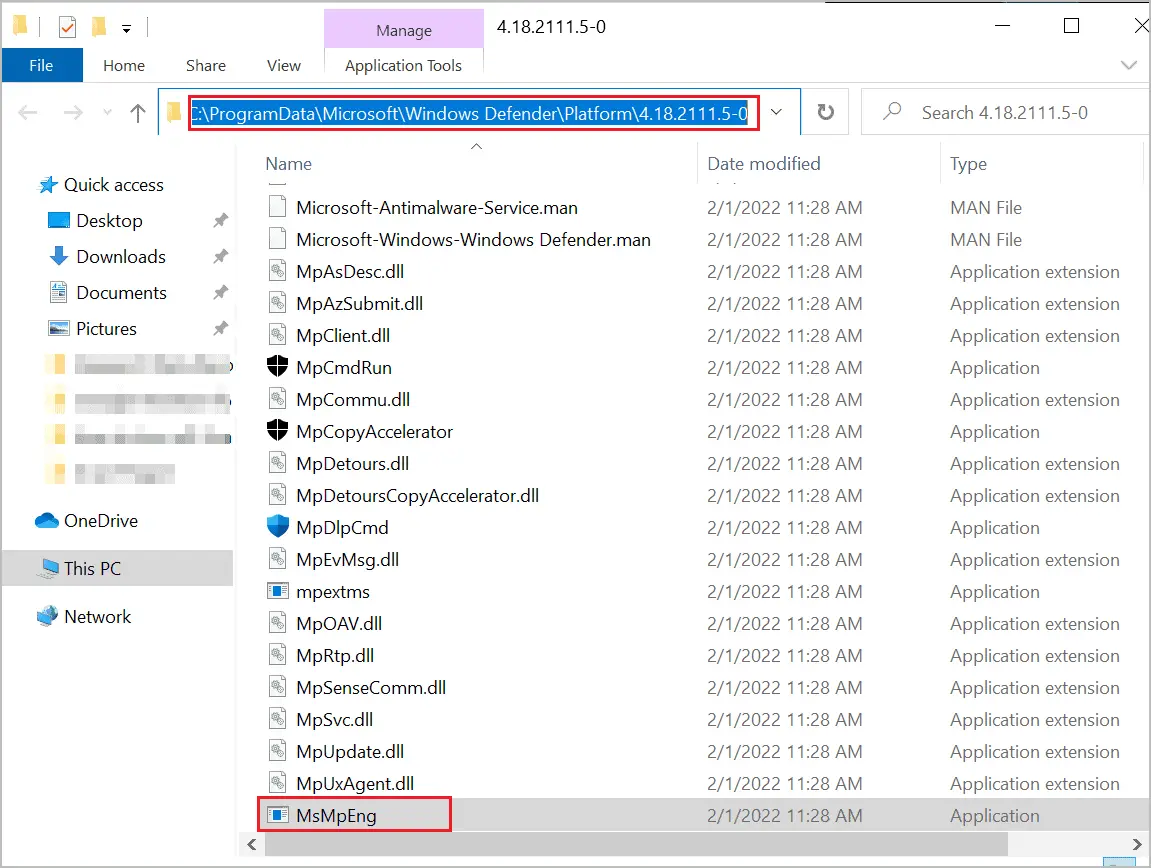Select the Microsoft-Antimalware-Service.man file icon
This screenshot has height=868, width=1151.
pos(277,207)
